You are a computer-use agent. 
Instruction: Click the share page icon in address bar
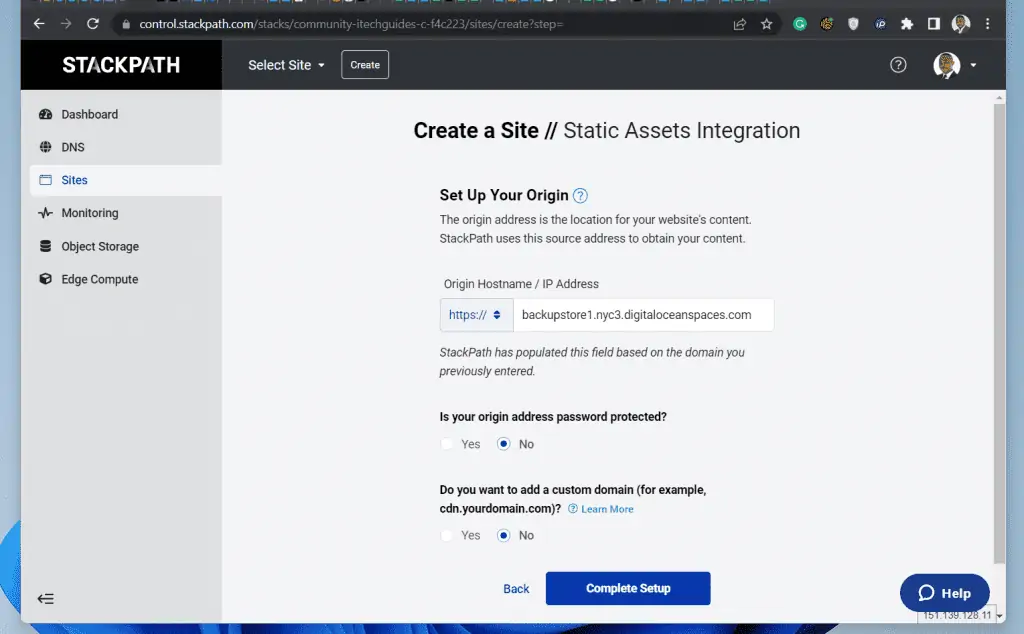click(739, 24)
